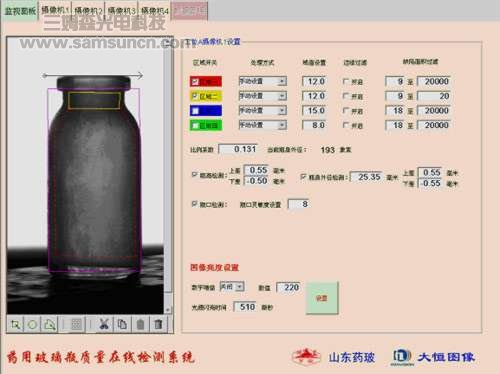
Task: Enable edge filter checkbox in green region row
Action: 346,125
